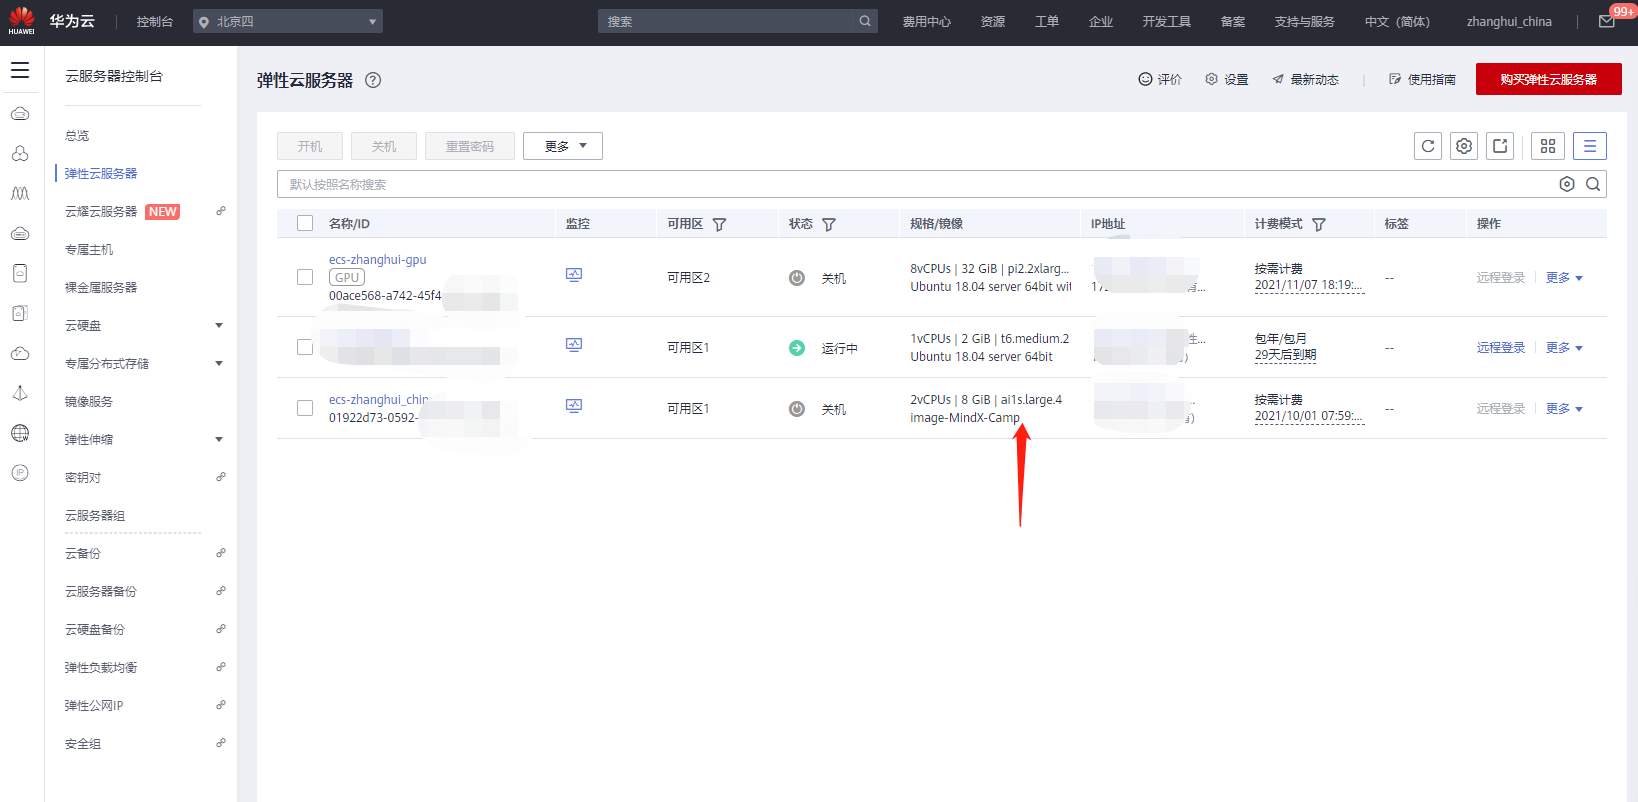
Task: Click the three-circles cluster icon in the left rail
Action: [x=20, y=154]
